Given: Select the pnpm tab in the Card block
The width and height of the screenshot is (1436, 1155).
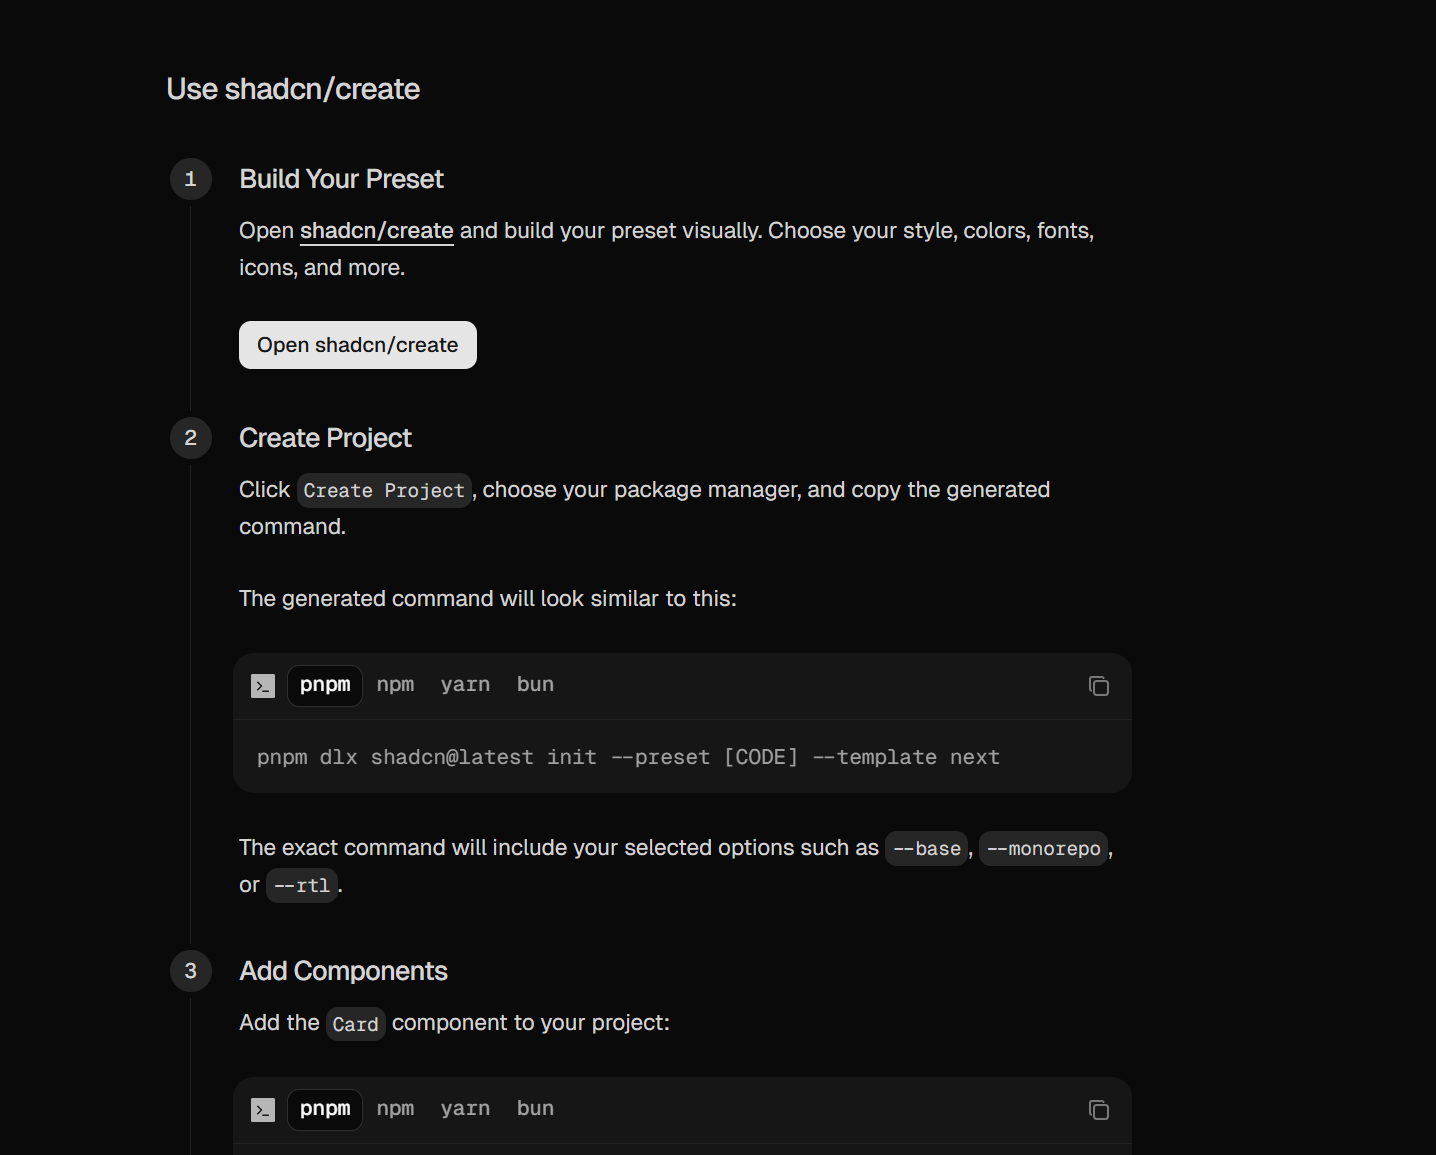Looking at the screenshot, I should click(324, 1109).
